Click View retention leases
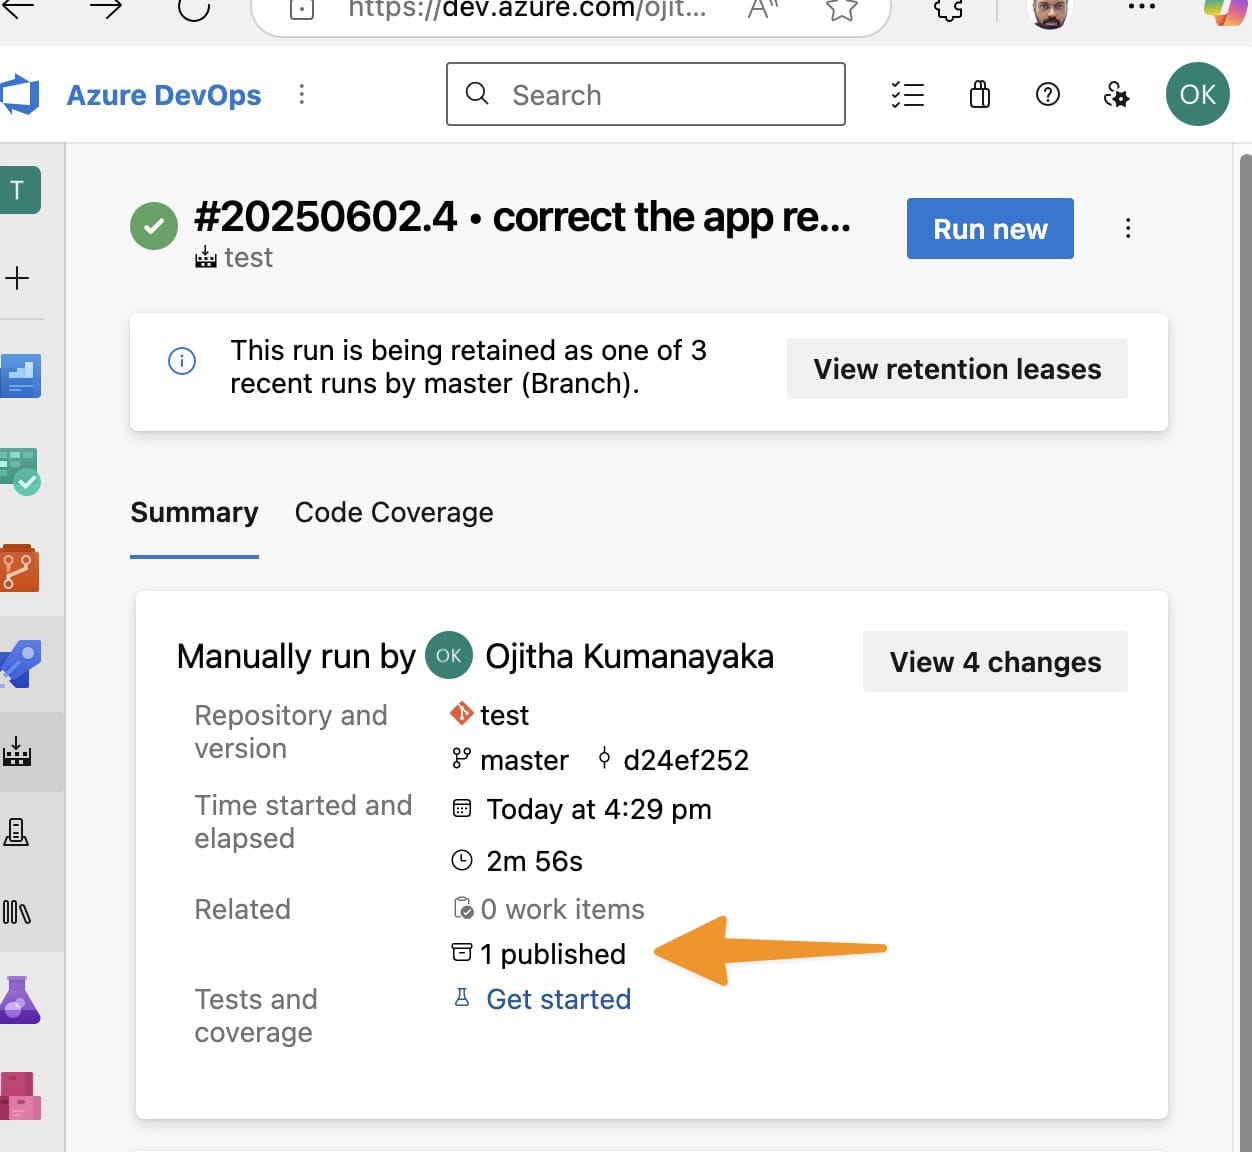 957,368
